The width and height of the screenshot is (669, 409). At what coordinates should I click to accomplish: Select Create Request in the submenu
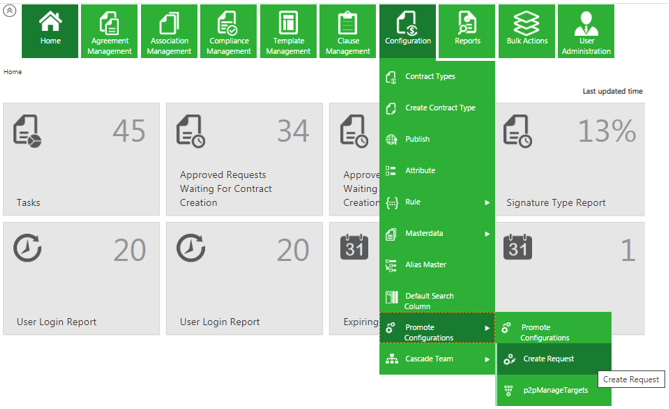pos(548,359)
